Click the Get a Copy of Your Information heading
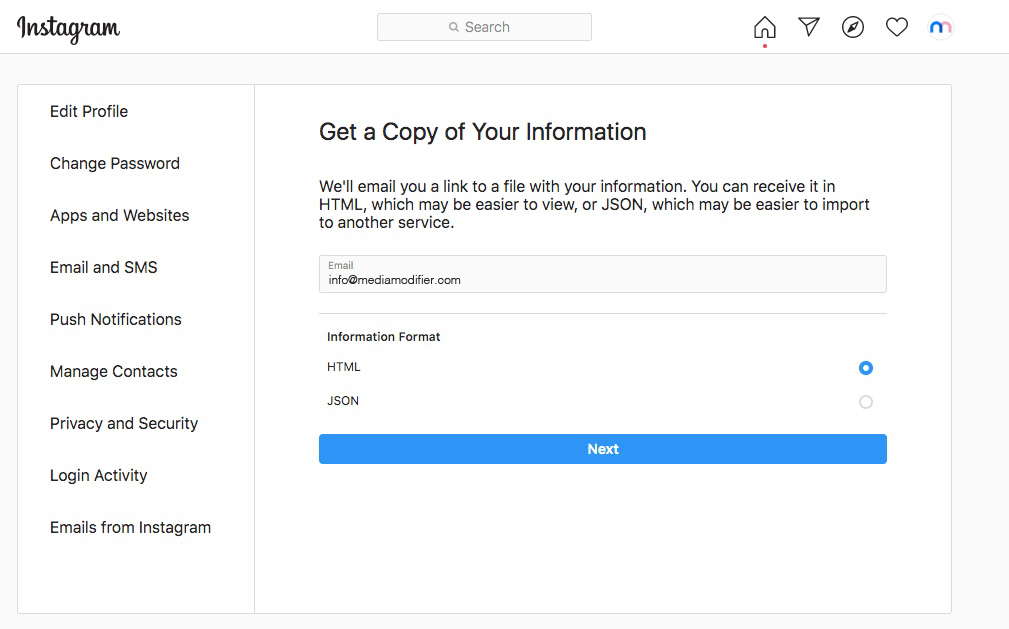The image size is (1009, 629). point(483,132)
